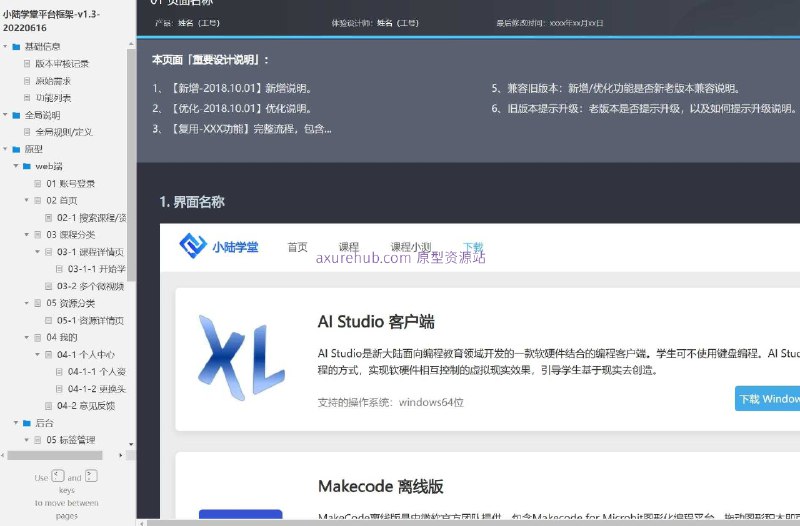Open the 版本审核记录 page
Screen dimensions: 800x526
[x=62, y=64]
